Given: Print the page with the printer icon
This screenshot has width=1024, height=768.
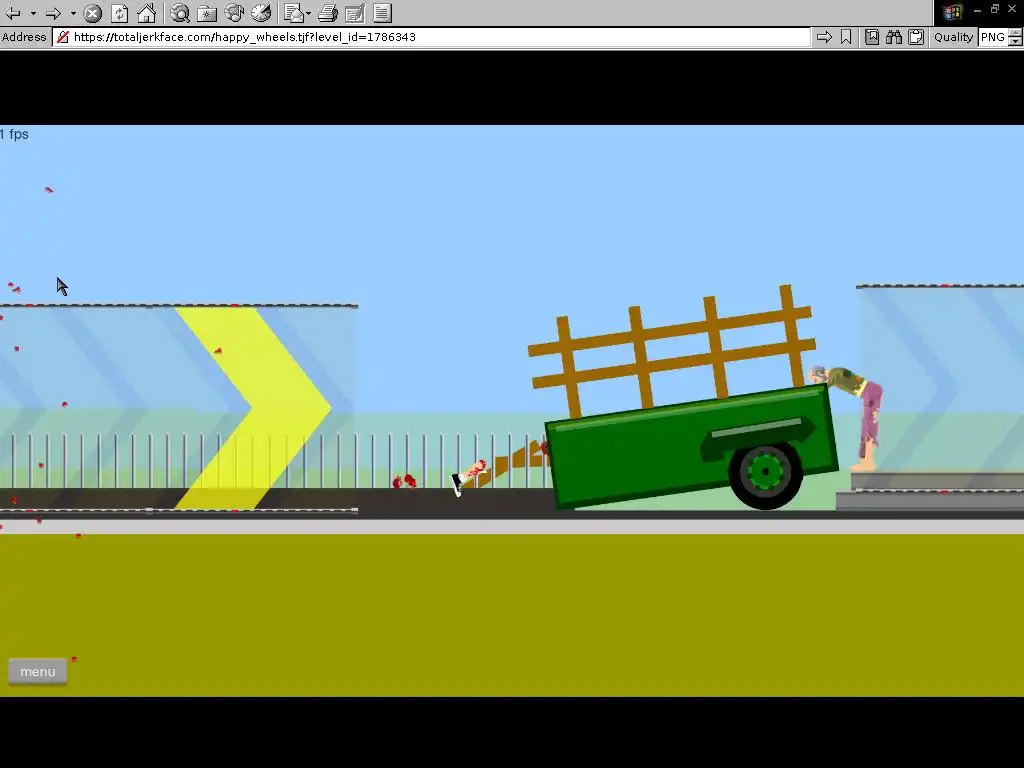Looking at the screenshot, I should 328,13.
